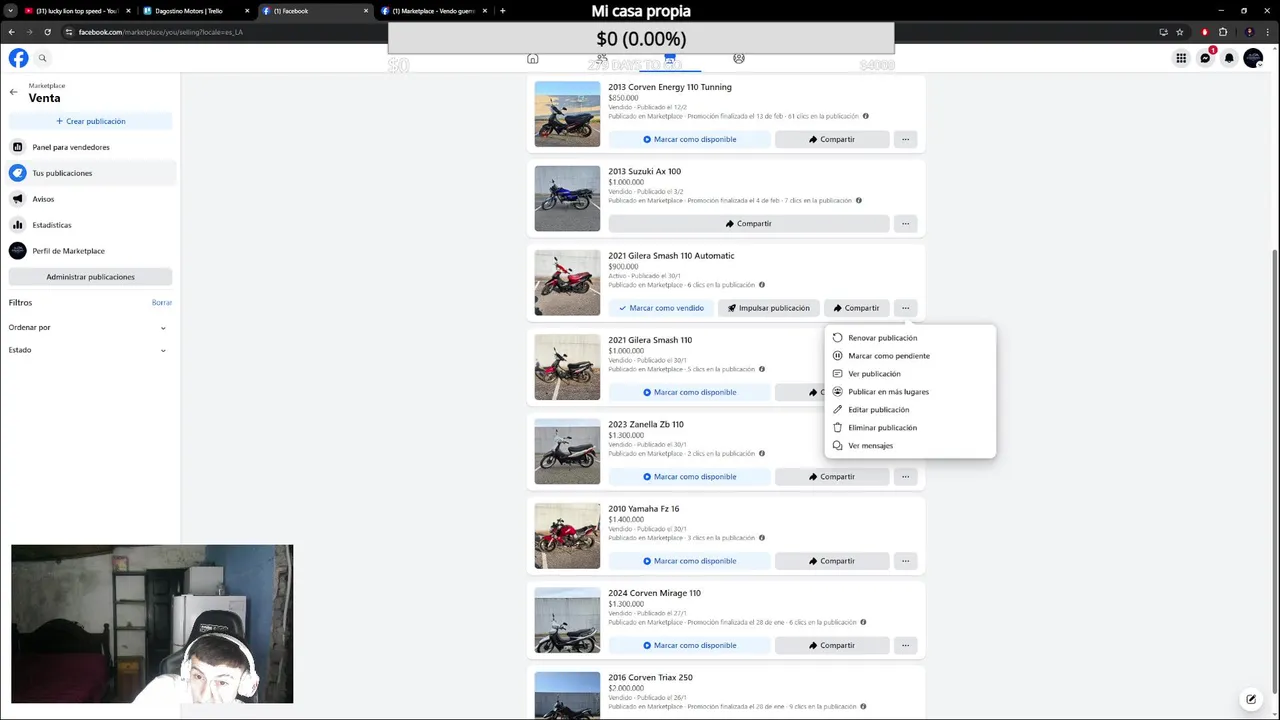Select Renovar publicación from the menu
Screen dimensions: 1280x720
tap(910, 338)
